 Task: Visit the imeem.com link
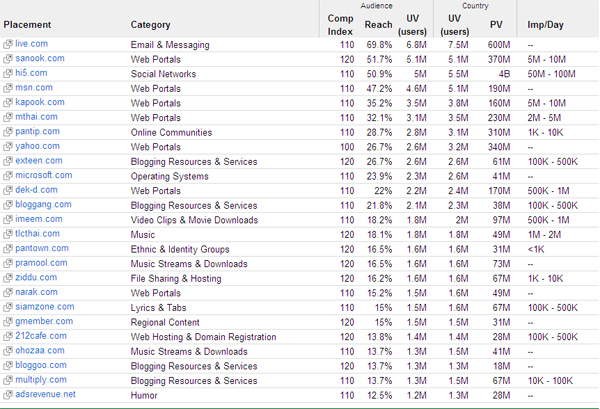[39, 219]
